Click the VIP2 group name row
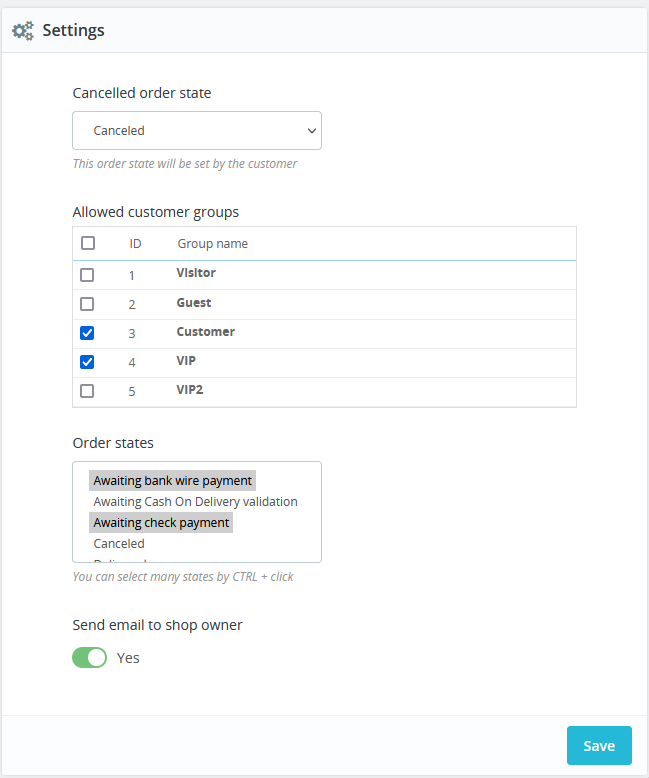 point(190,390)
